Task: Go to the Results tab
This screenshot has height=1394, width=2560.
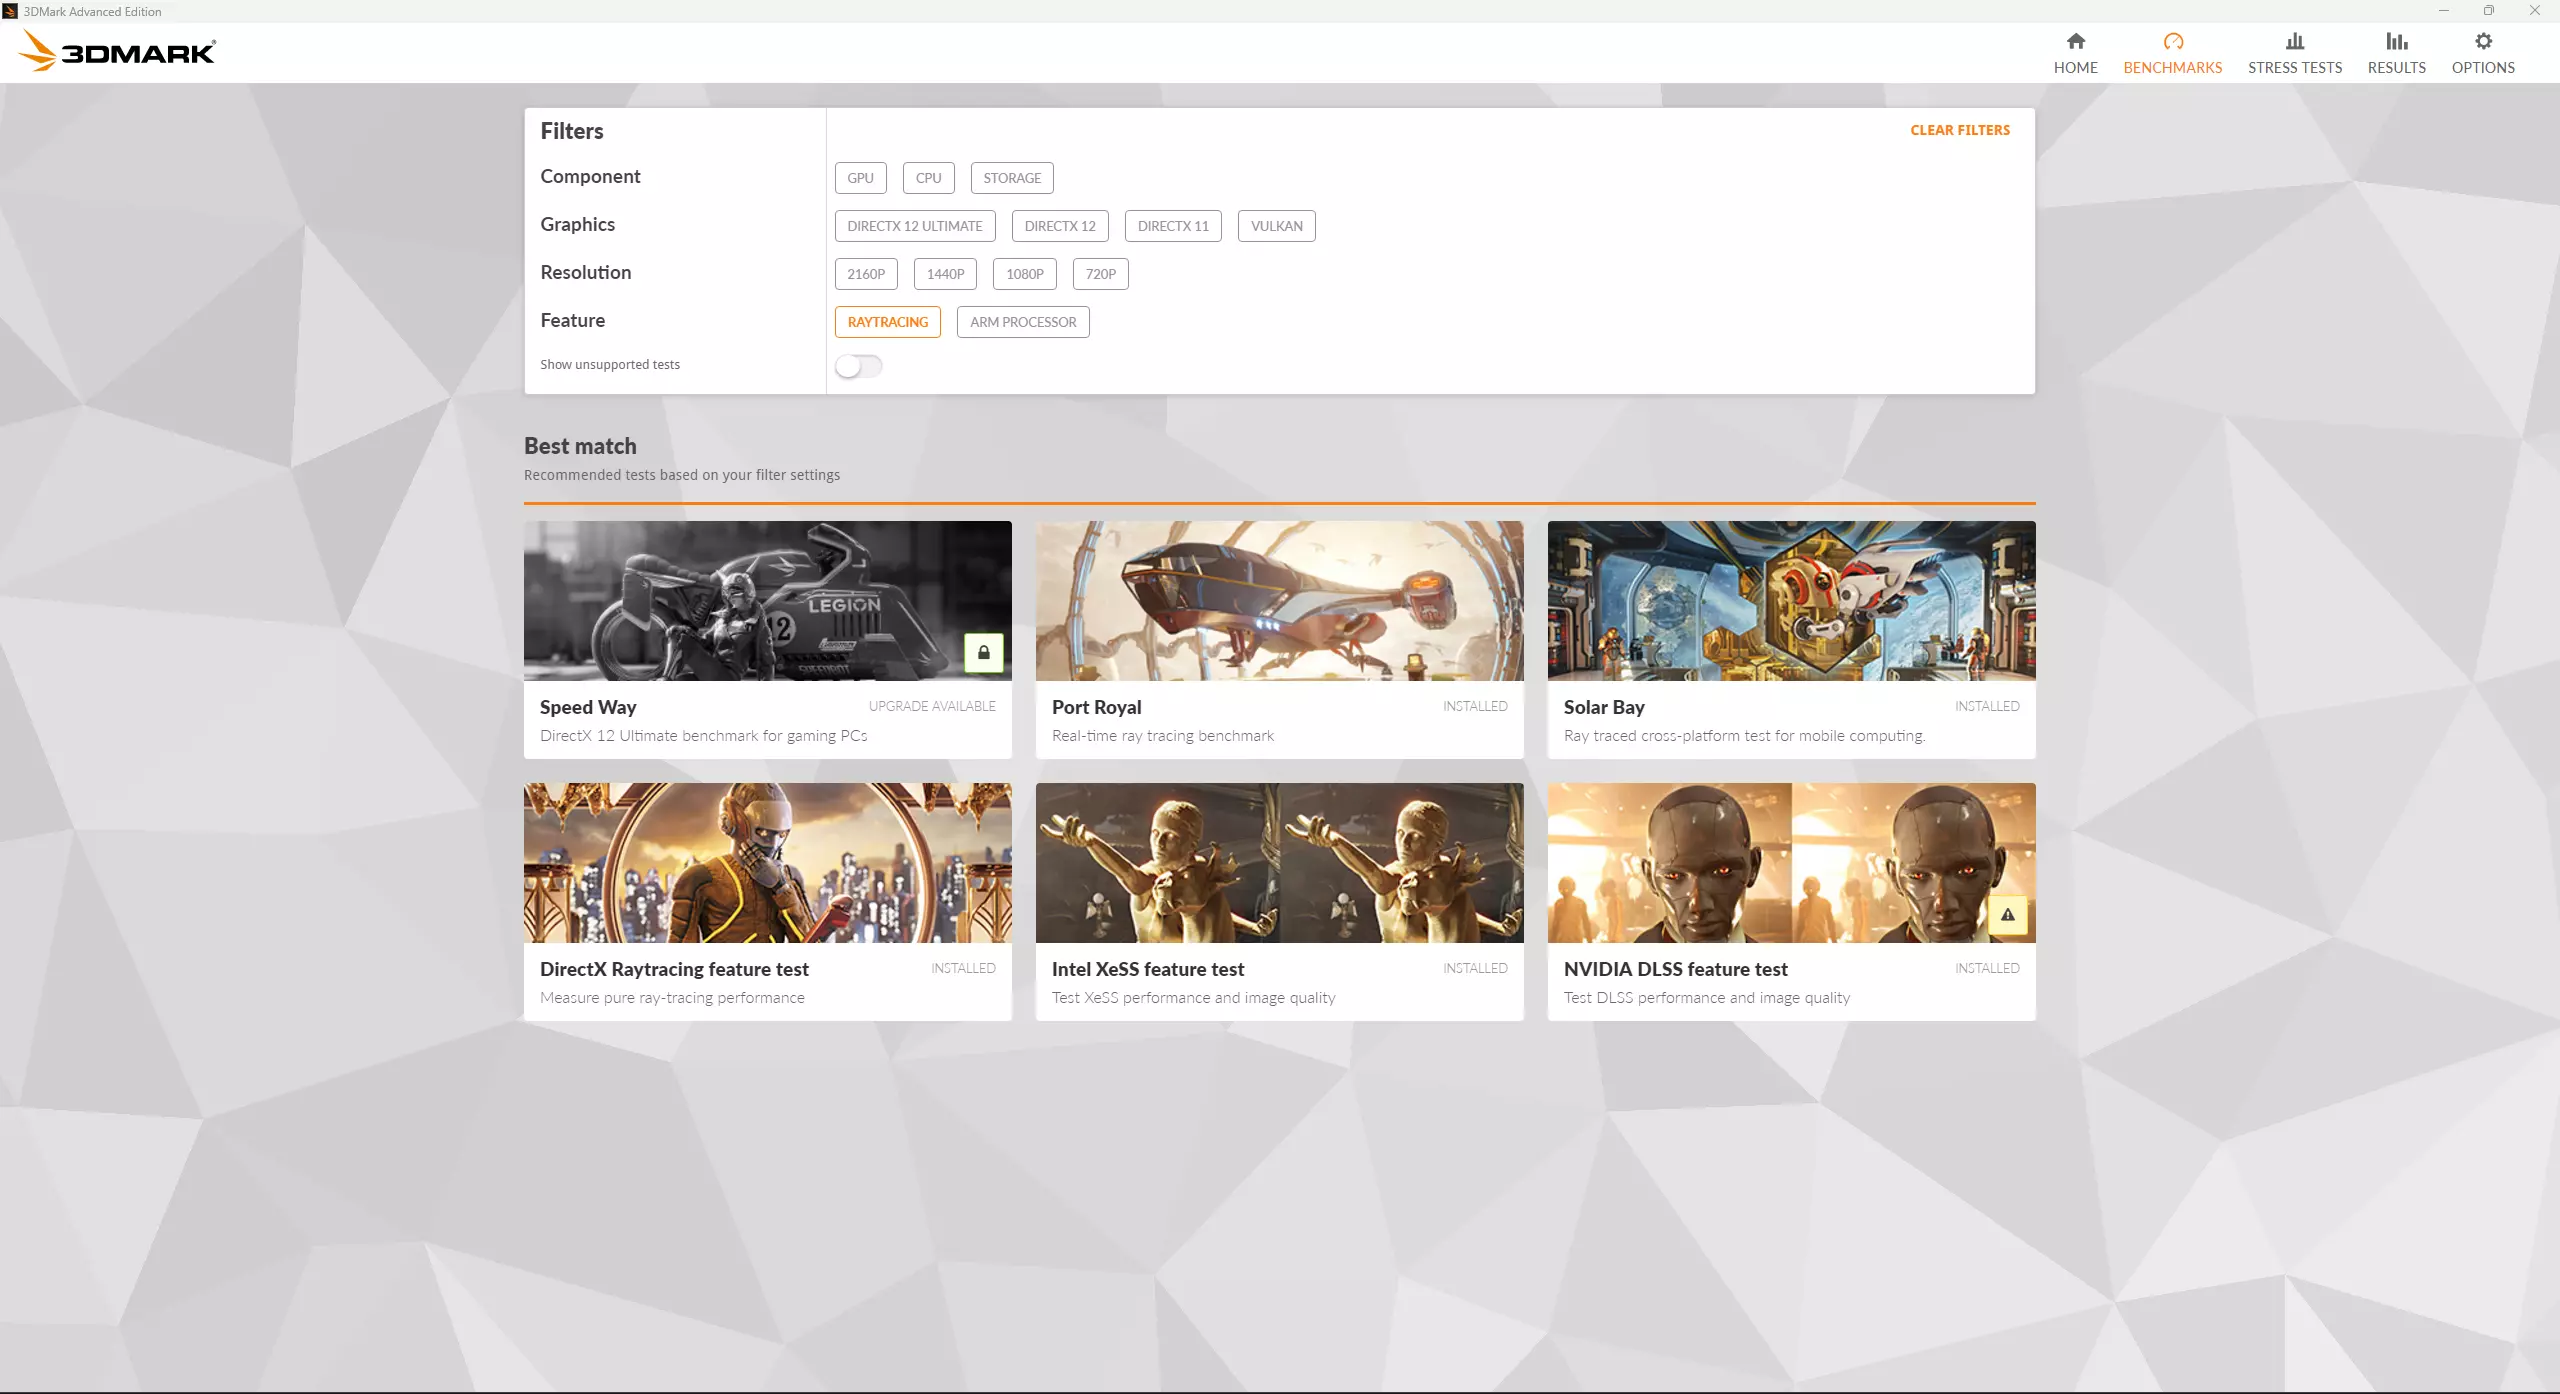Action: tap(2396, 53)
